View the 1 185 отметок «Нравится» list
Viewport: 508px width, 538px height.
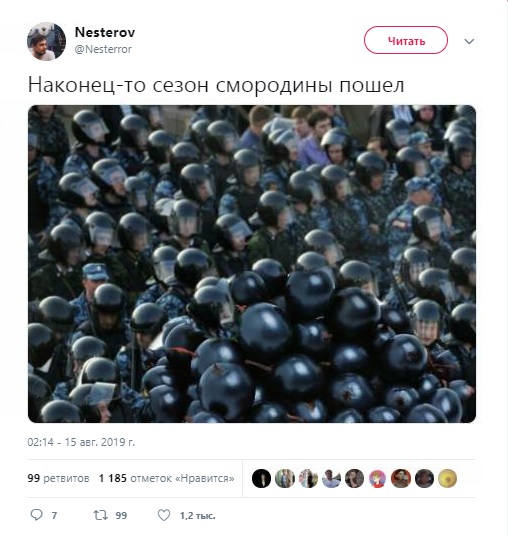[x=167, y=478]
